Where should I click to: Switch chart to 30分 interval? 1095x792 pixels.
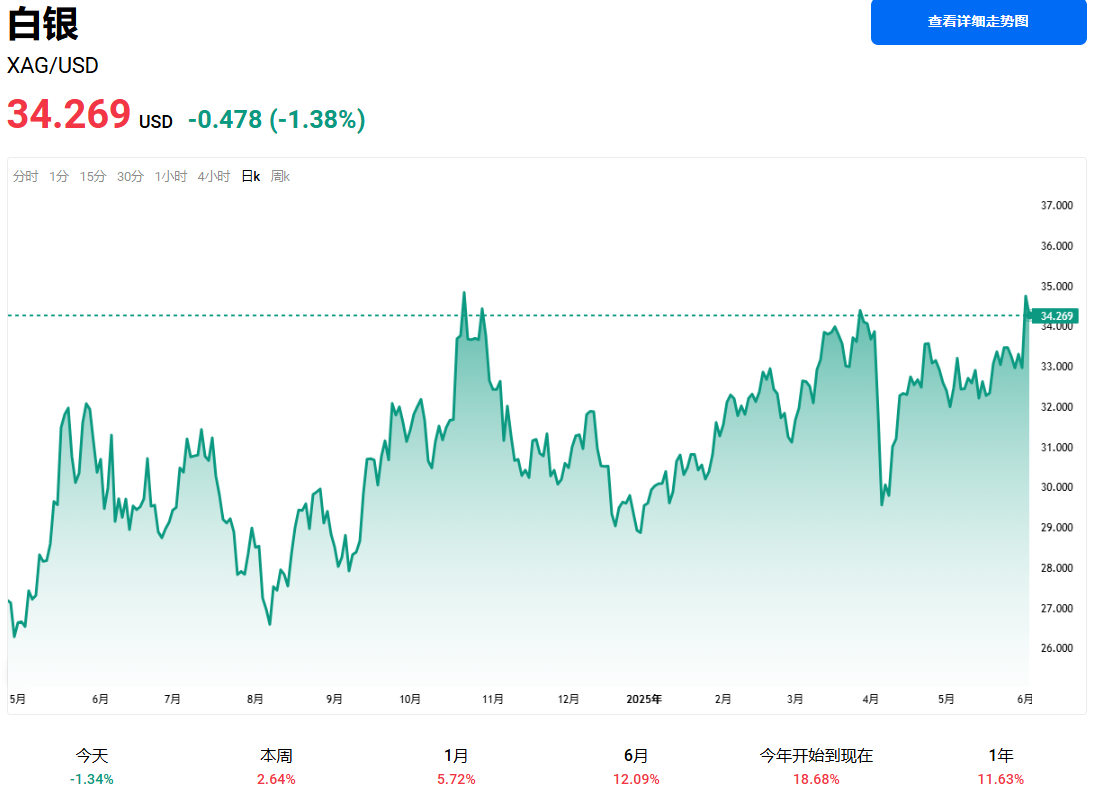coord(130,177)
